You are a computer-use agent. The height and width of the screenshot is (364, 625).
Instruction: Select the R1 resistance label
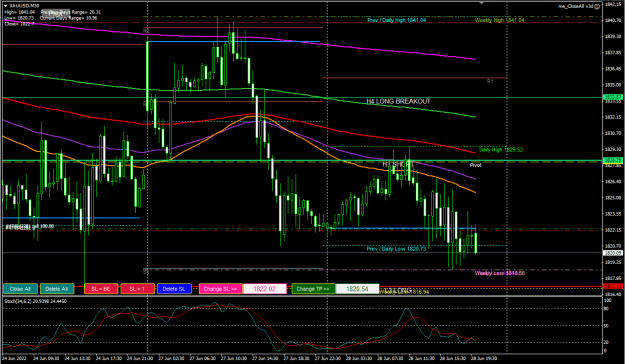(x=490, y=81)
